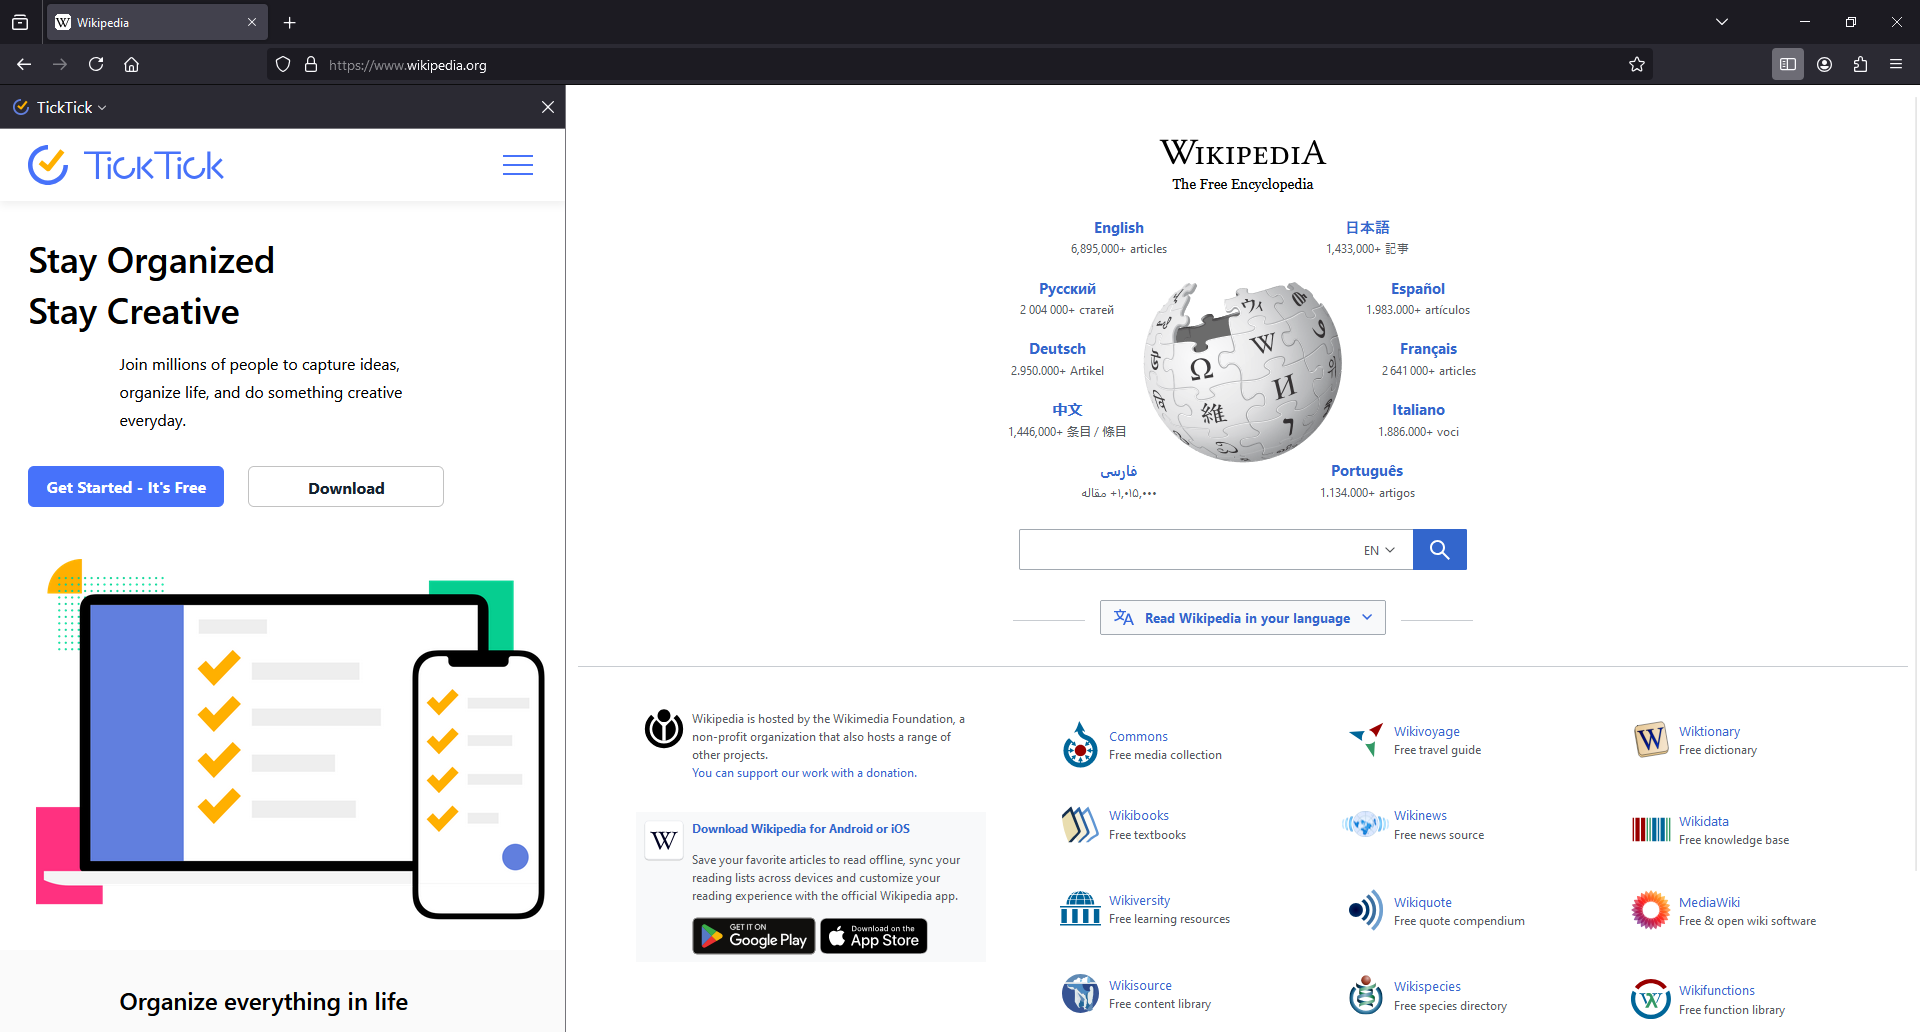Screen dimensions: 1920x1032
Task: Open the Wikivoyage project icon
Action: tap(1366, 740)
